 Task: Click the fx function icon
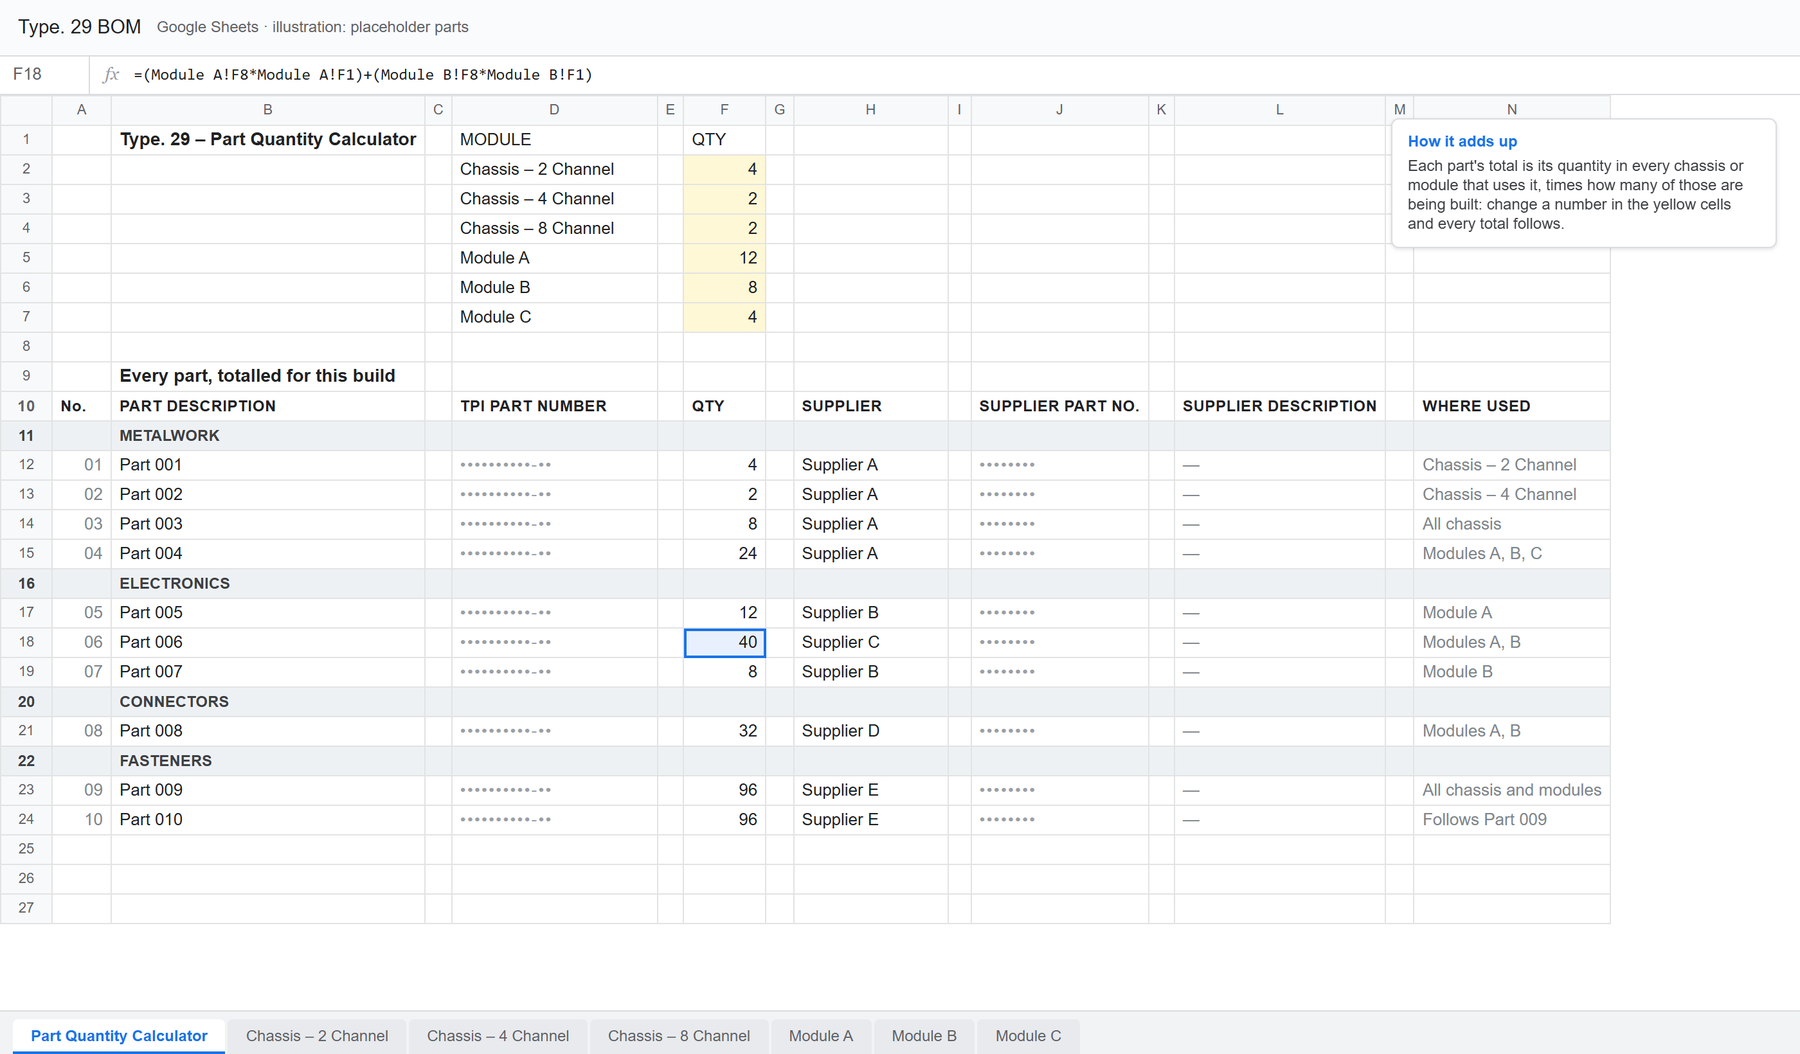point(111,75)
